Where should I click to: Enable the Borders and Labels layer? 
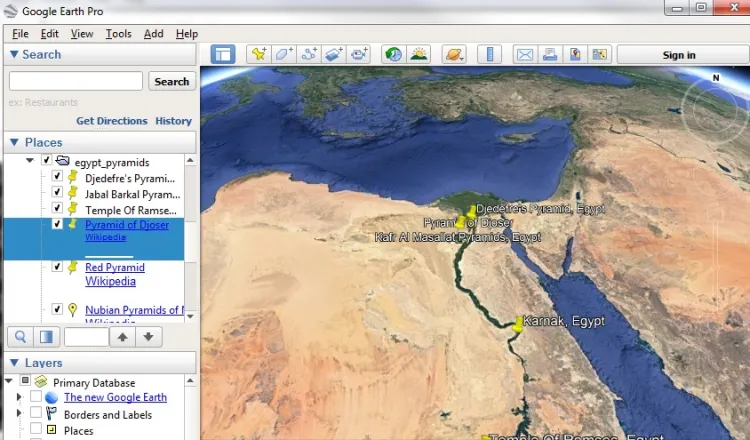pyautogui.click(x=36, y=414)
